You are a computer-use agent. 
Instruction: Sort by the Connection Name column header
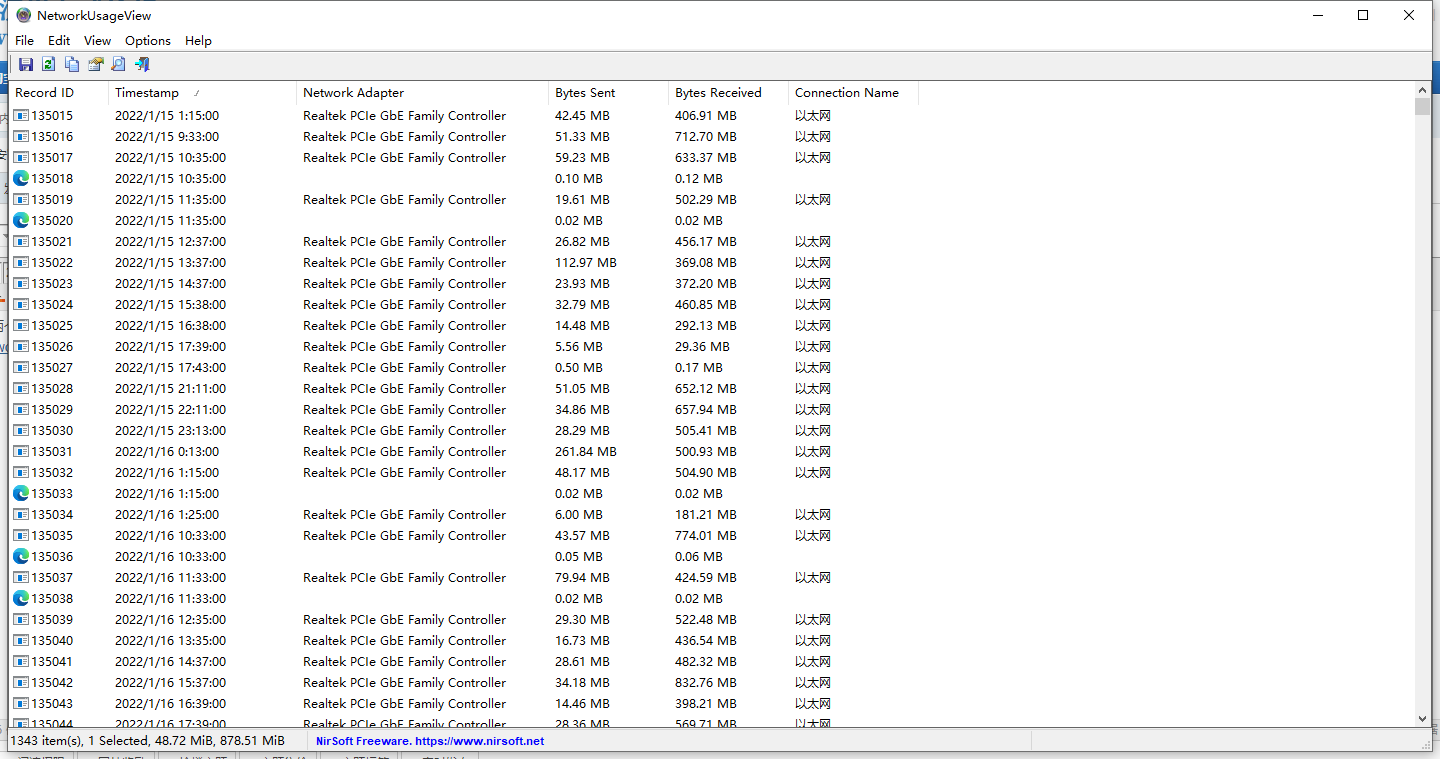pos(854,93)
